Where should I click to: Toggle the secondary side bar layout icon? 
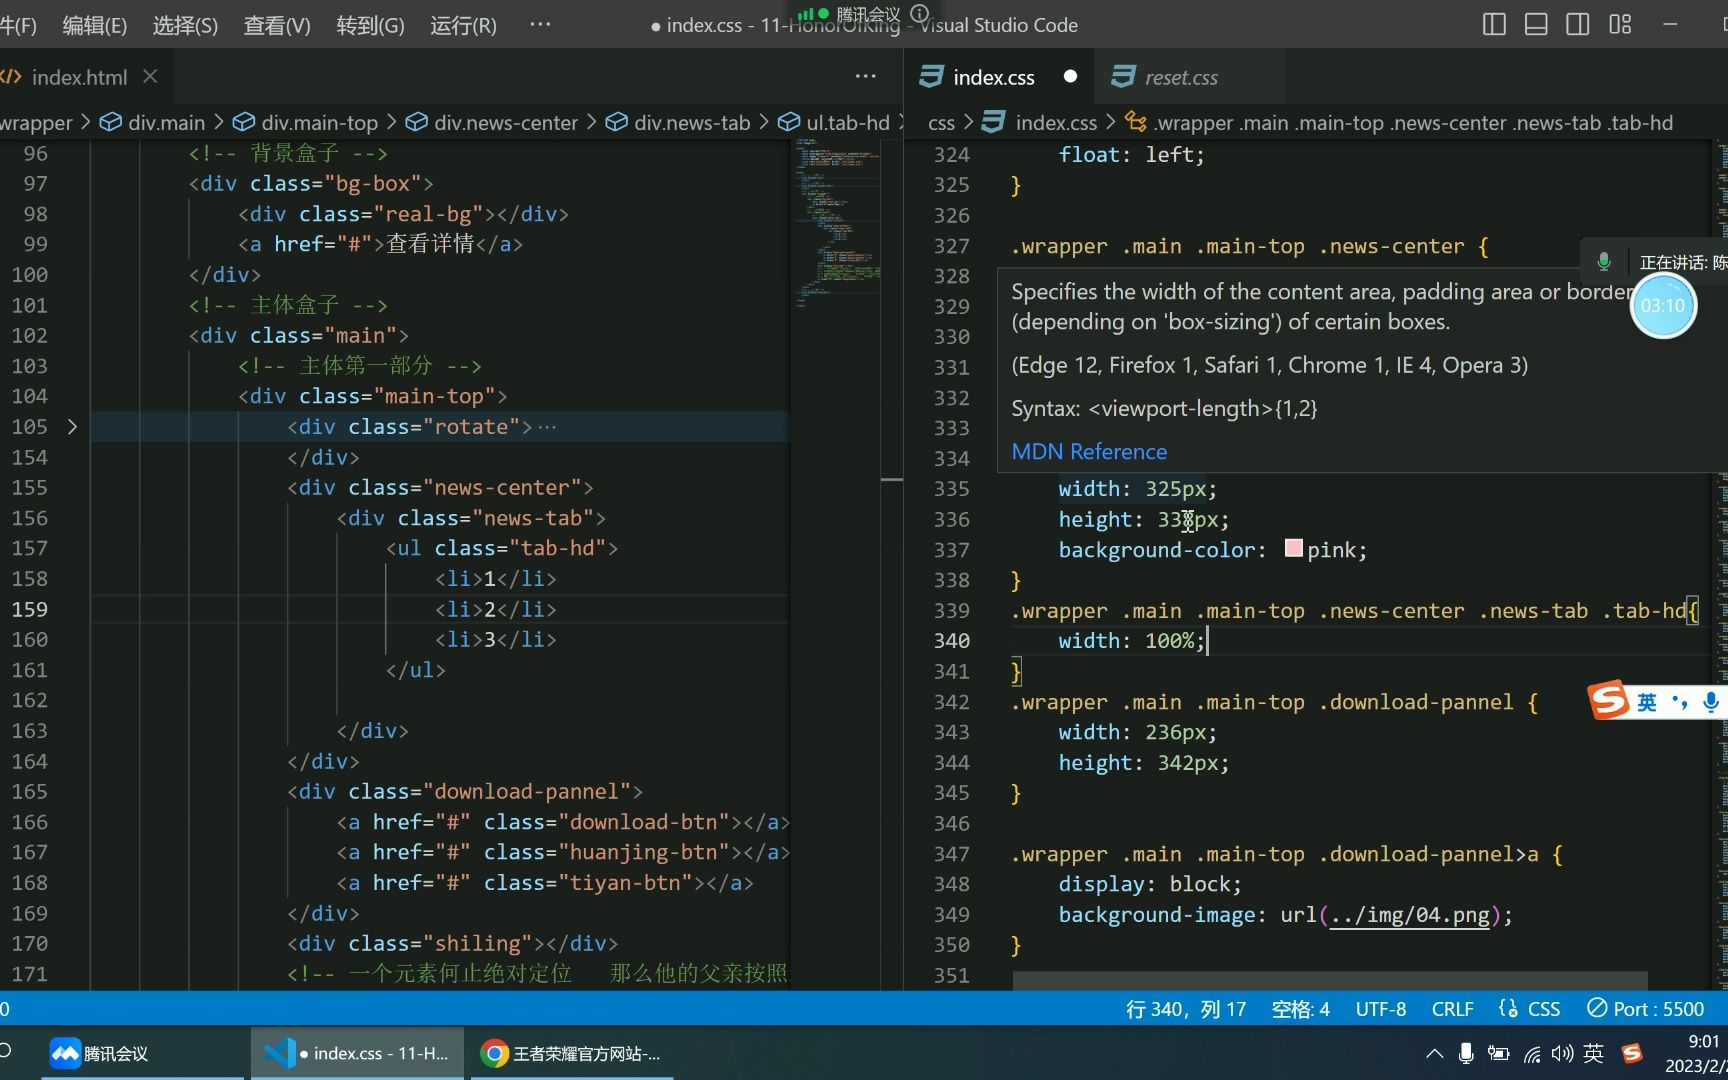tap(1578, 25)
